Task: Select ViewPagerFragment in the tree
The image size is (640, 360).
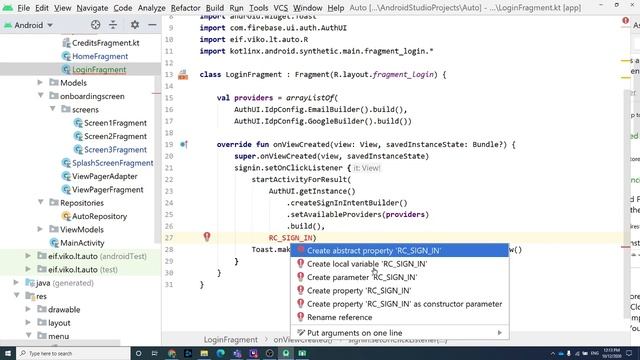Action: tap(107, 189)
